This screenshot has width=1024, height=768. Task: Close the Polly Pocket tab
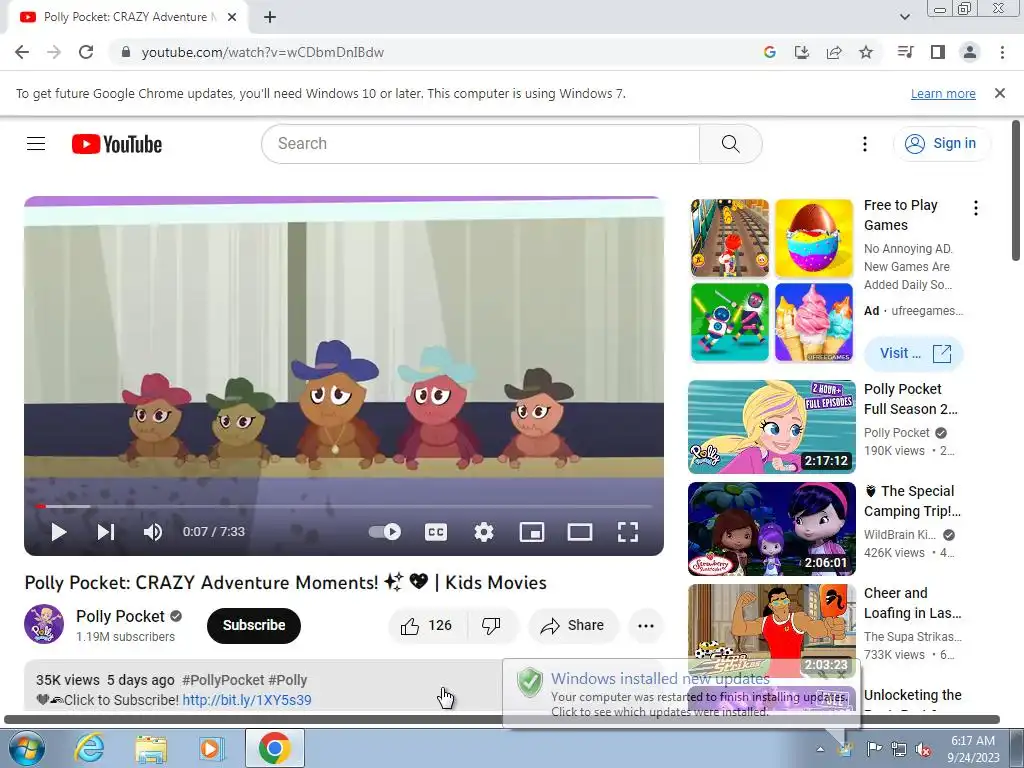tap(232, 17)
